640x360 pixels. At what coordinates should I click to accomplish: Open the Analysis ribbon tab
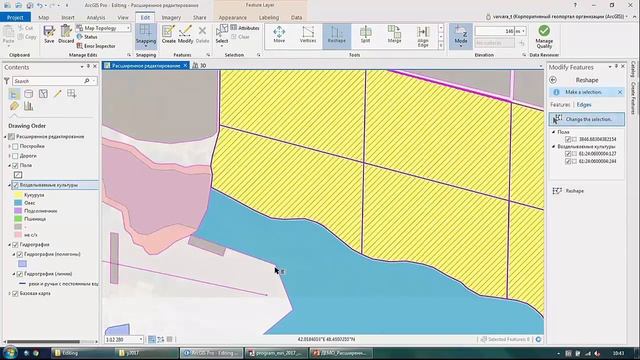click(96, 18)
